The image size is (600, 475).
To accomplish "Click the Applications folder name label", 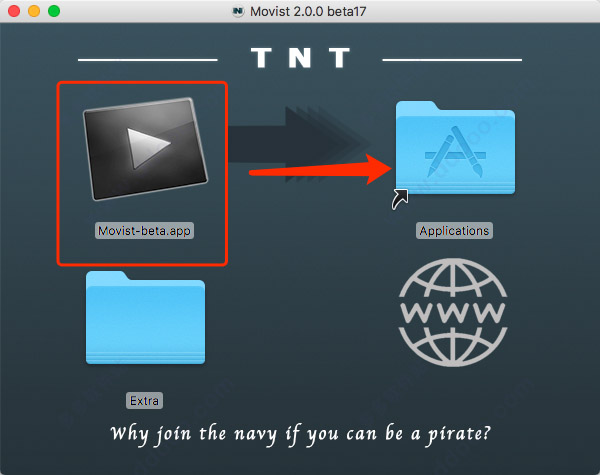I will pyautogui.click(x=454, y=231).
